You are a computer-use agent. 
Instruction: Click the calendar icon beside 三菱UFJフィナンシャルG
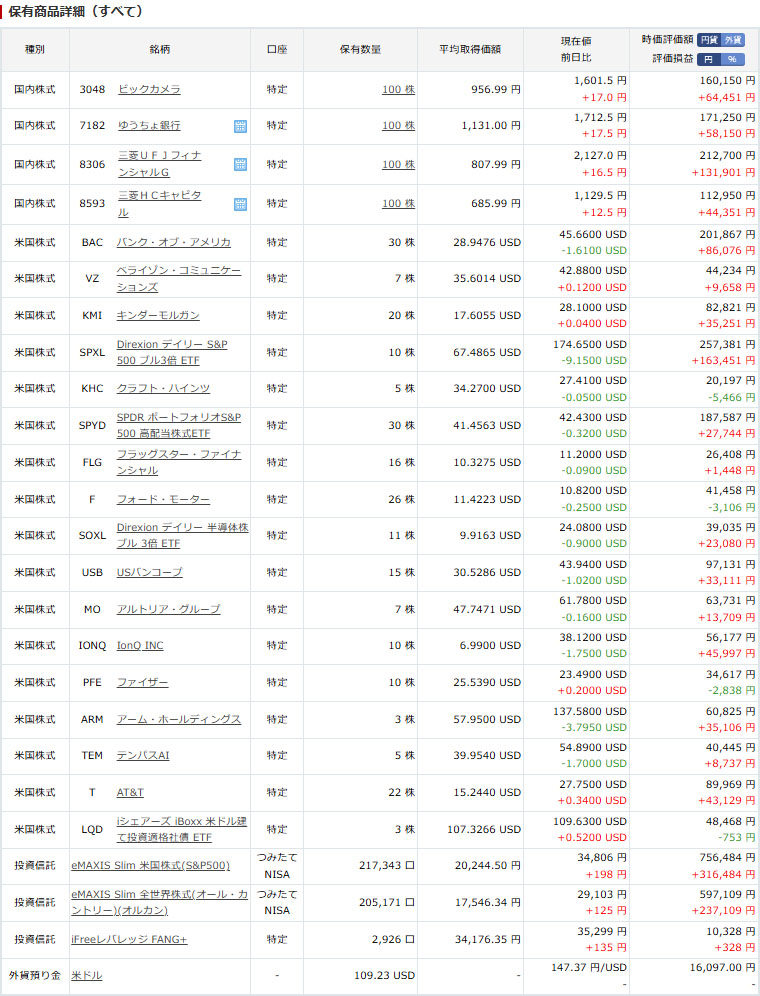point(240,164)
